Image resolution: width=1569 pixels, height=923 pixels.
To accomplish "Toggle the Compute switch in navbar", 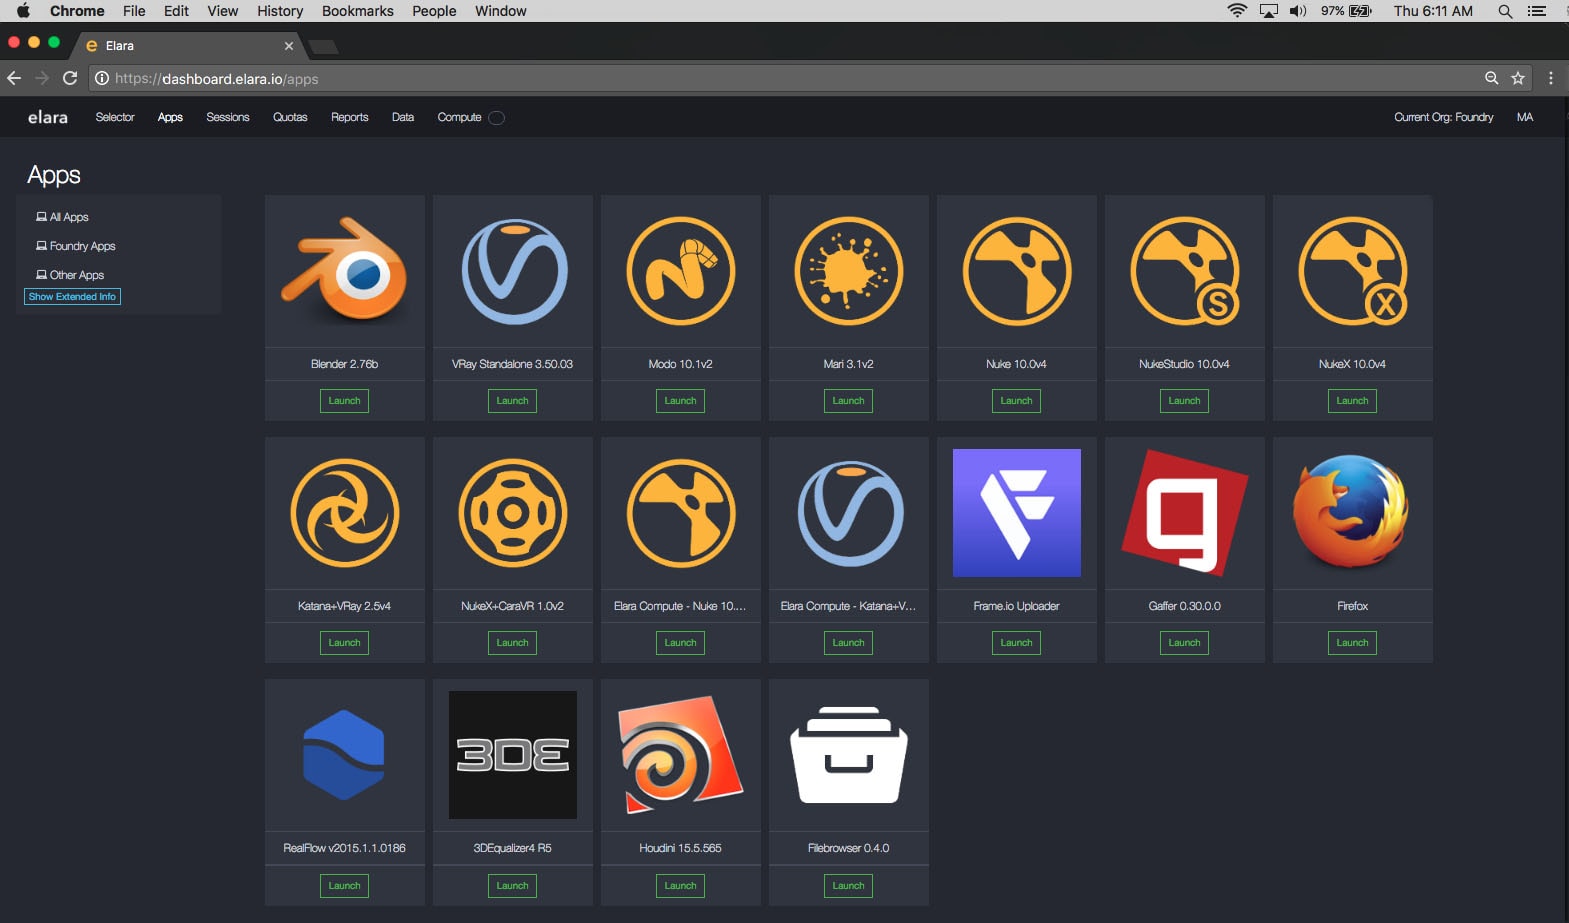I will coord(496,118).
